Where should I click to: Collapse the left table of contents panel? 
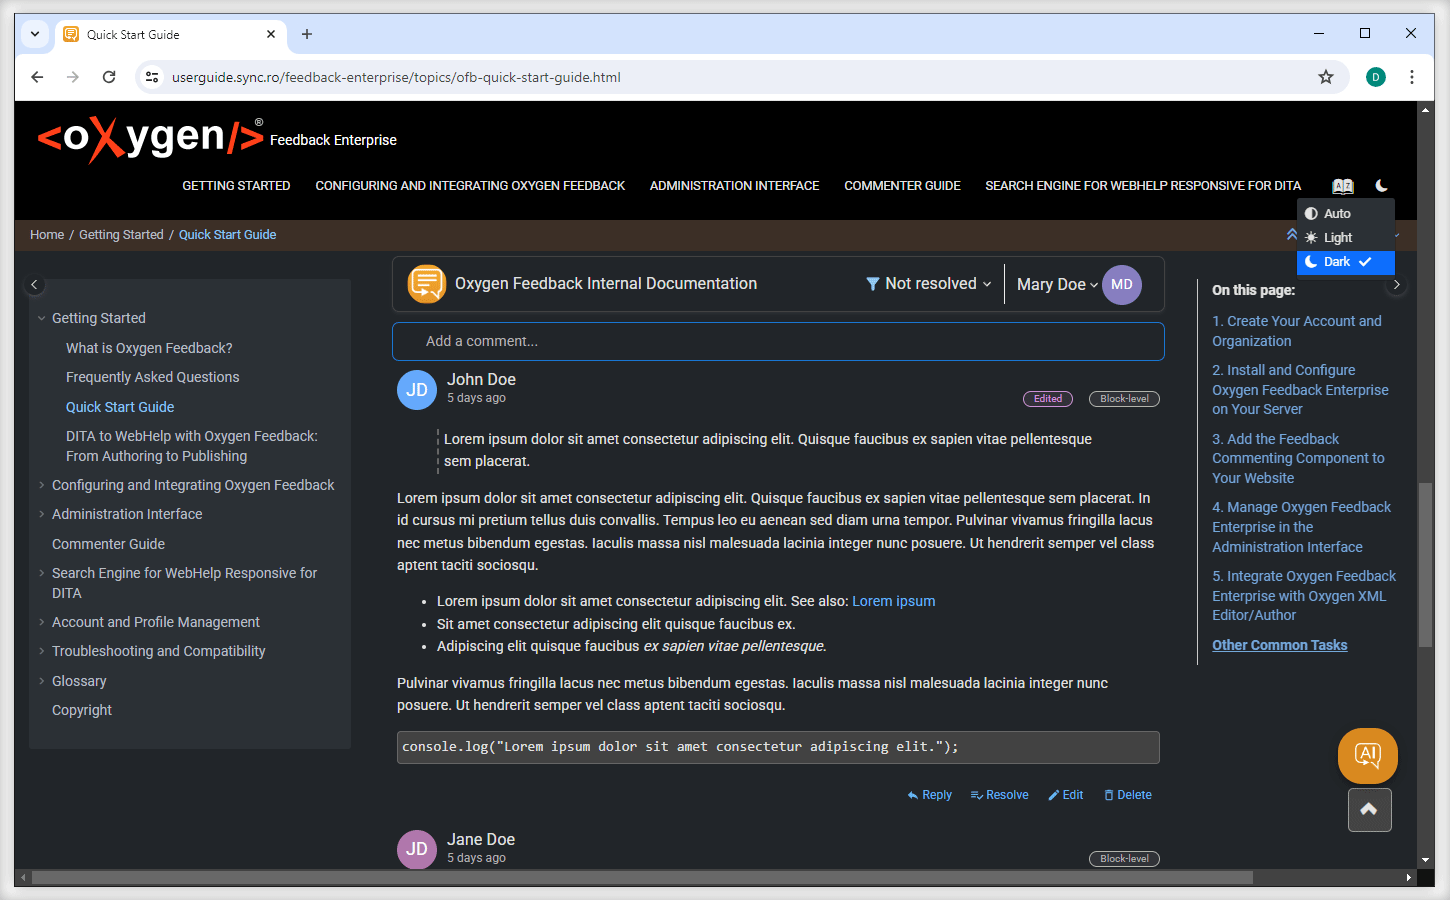(34, 285)
